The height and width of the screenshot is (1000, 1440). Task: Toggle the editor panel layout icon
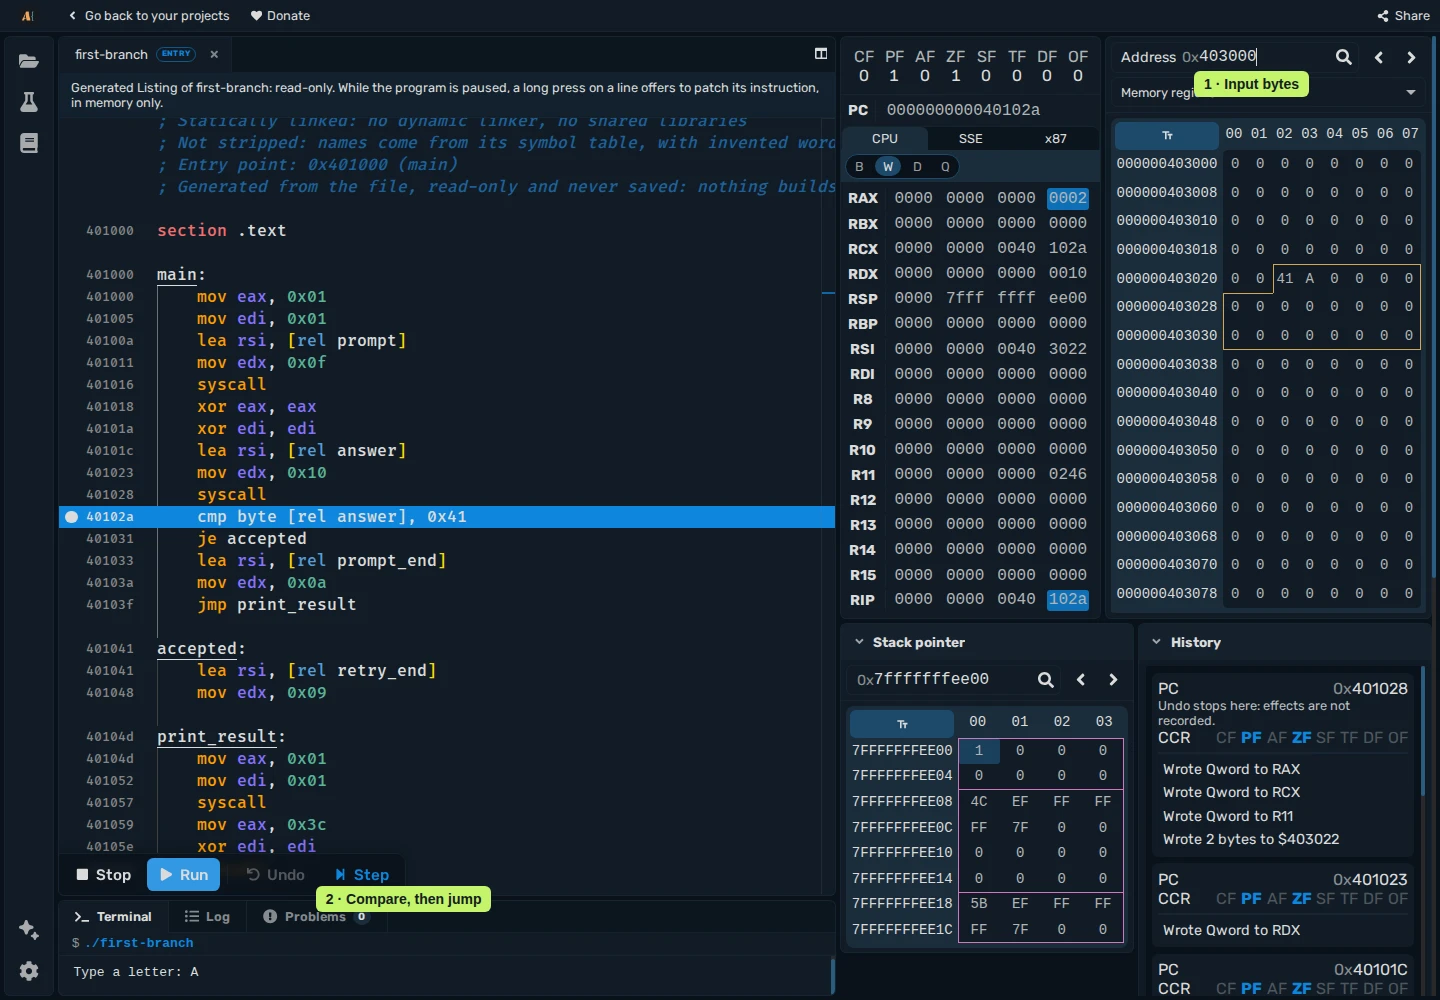pos(821,54)
